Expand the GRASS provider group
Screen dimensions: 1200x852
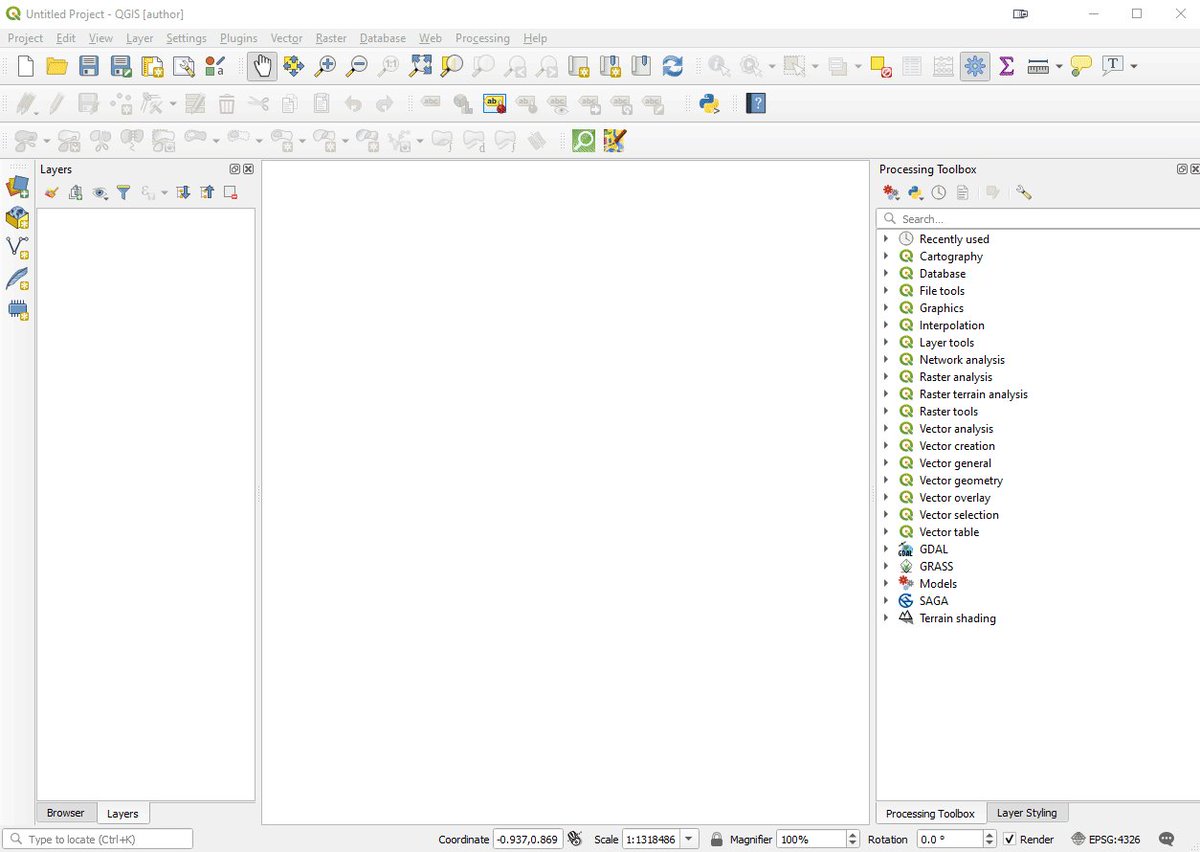[x=886, y=566]
